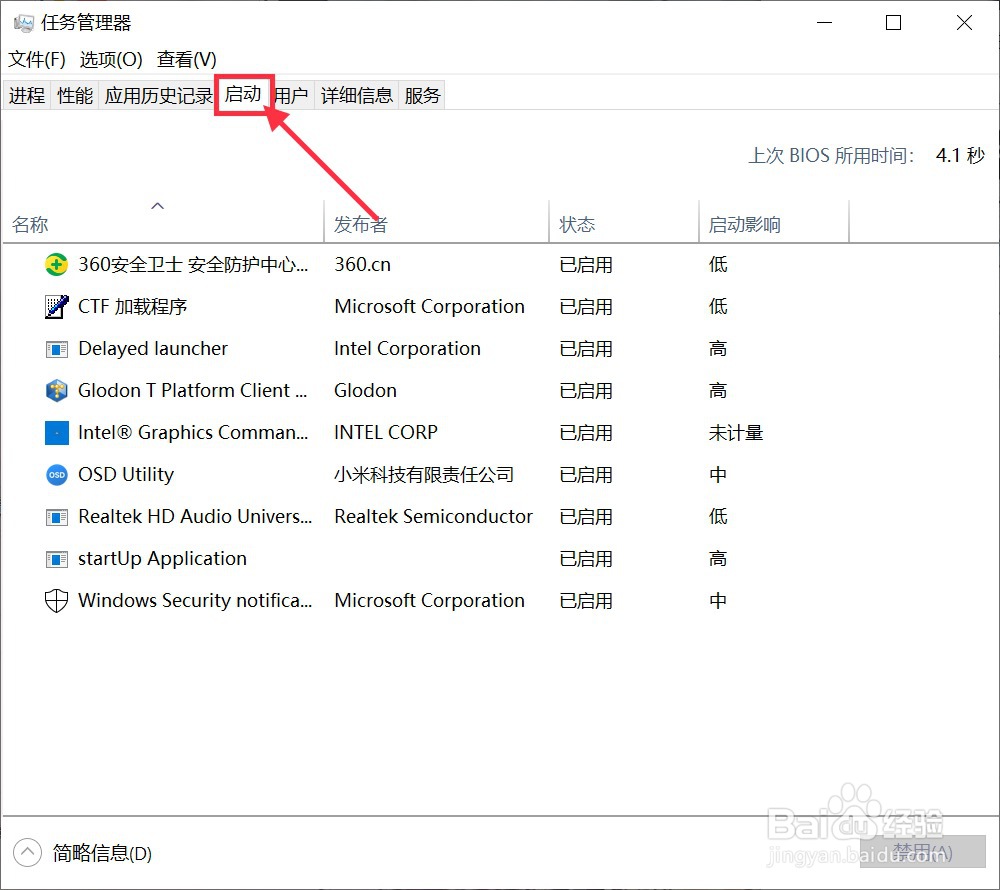Click the Glodon T Platform Client icon
This screenshot has width=1000, height=890.
56,390
